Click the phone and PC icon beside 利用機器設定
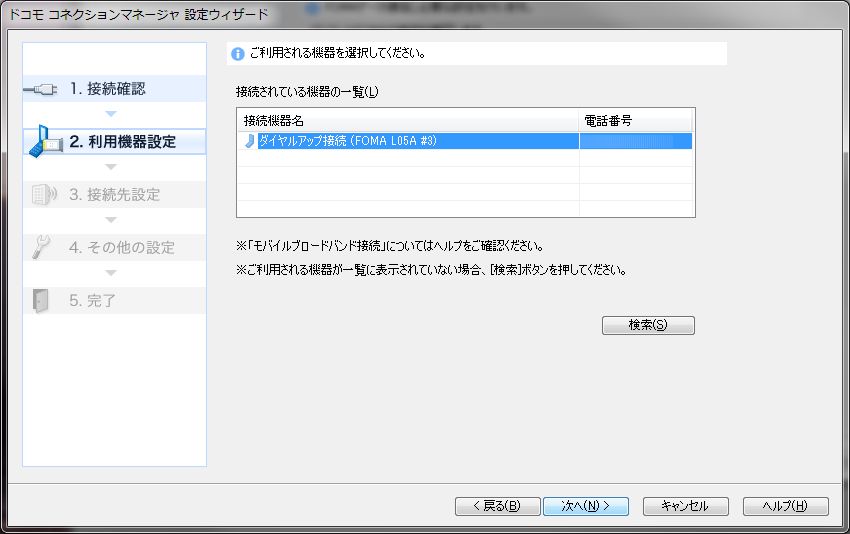 46,141
